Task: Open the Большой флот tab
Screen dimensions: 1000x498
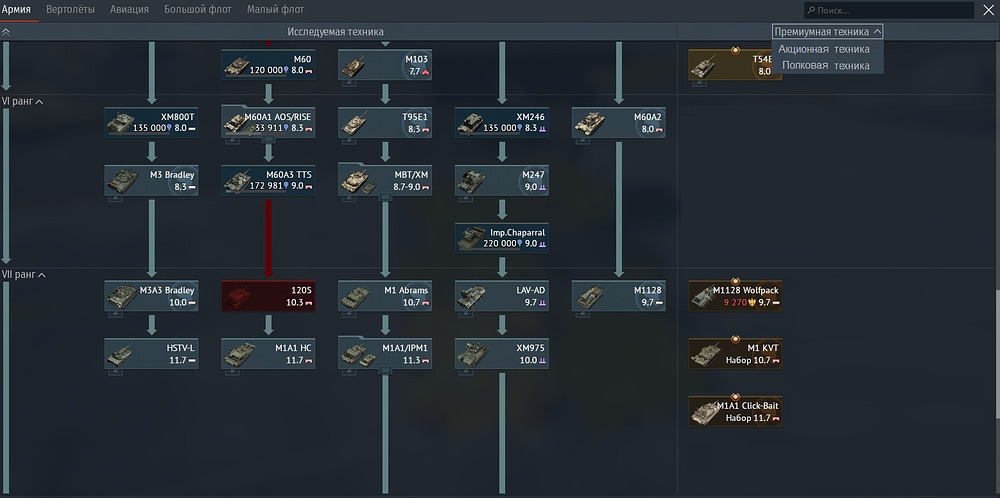Action: click(198, 10)
